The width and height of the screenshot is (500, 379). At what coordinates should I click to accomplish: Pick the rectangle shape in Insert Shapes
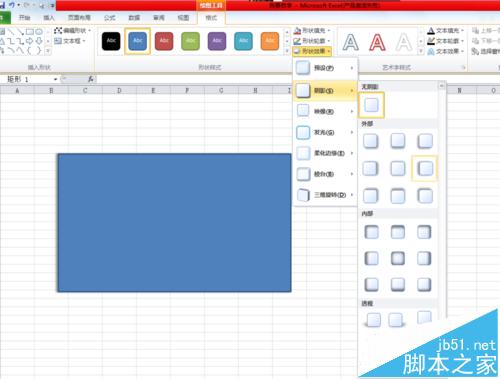(30, 32)
